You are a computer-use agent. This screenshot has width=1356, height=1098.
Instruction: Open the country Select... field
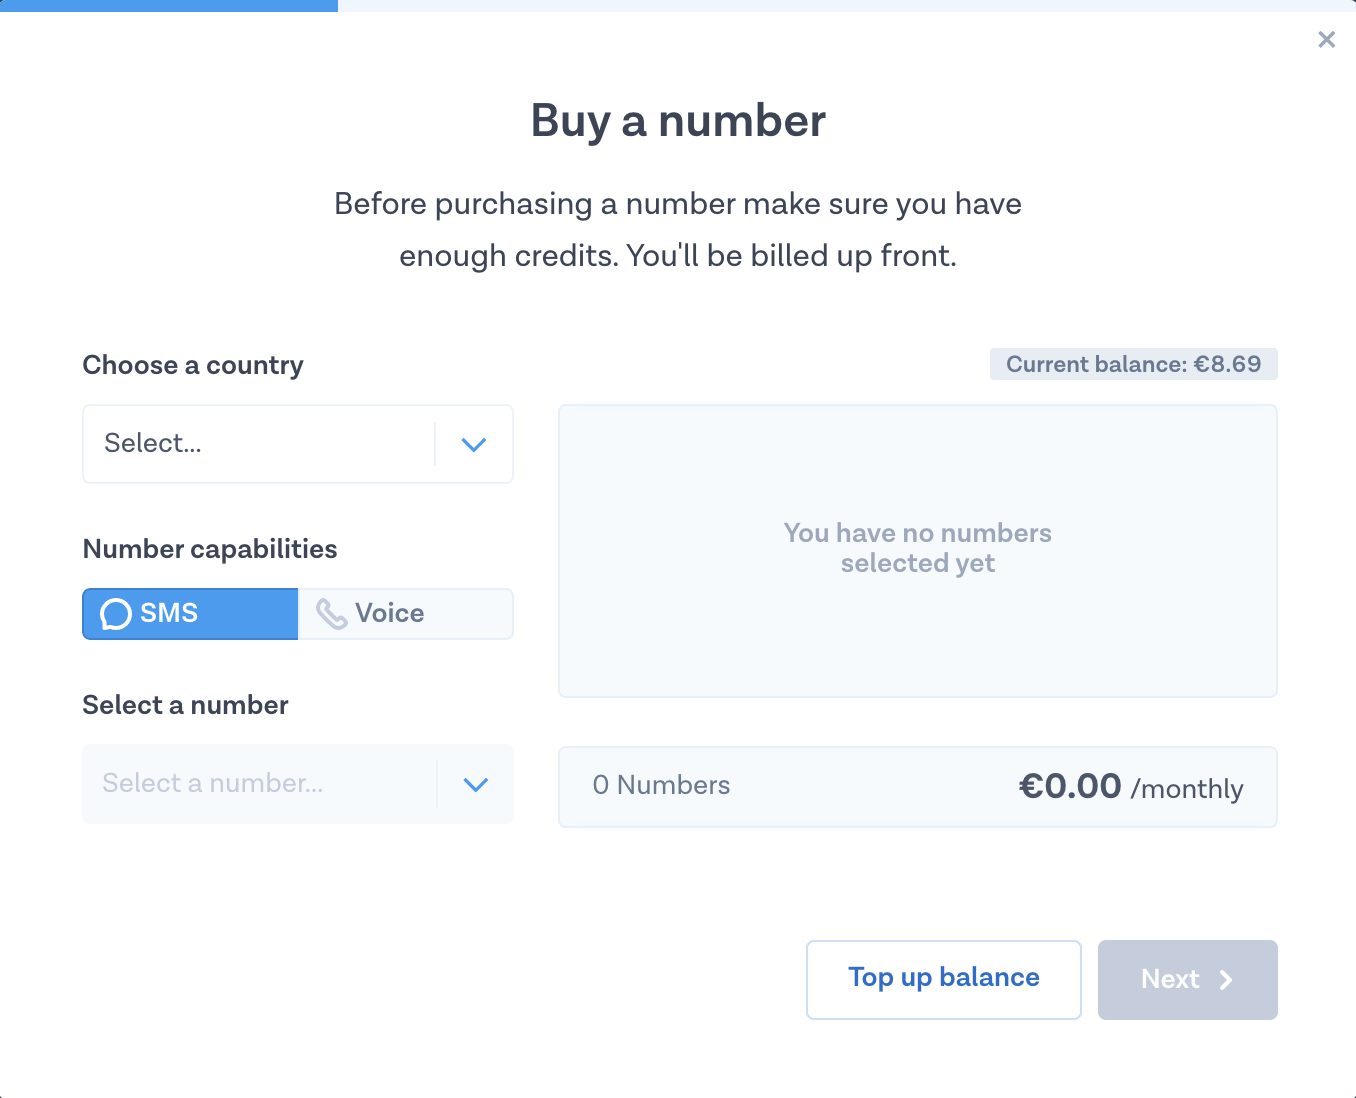[x=258, y=444]
